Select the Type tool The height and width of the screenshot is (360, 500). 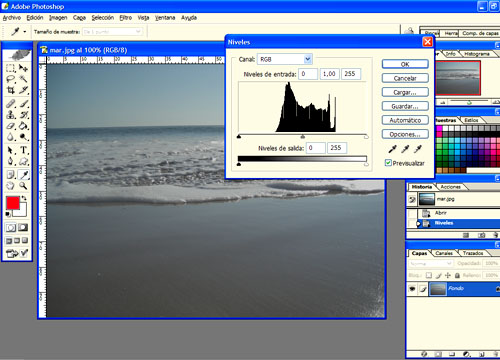tap(23, 150)
